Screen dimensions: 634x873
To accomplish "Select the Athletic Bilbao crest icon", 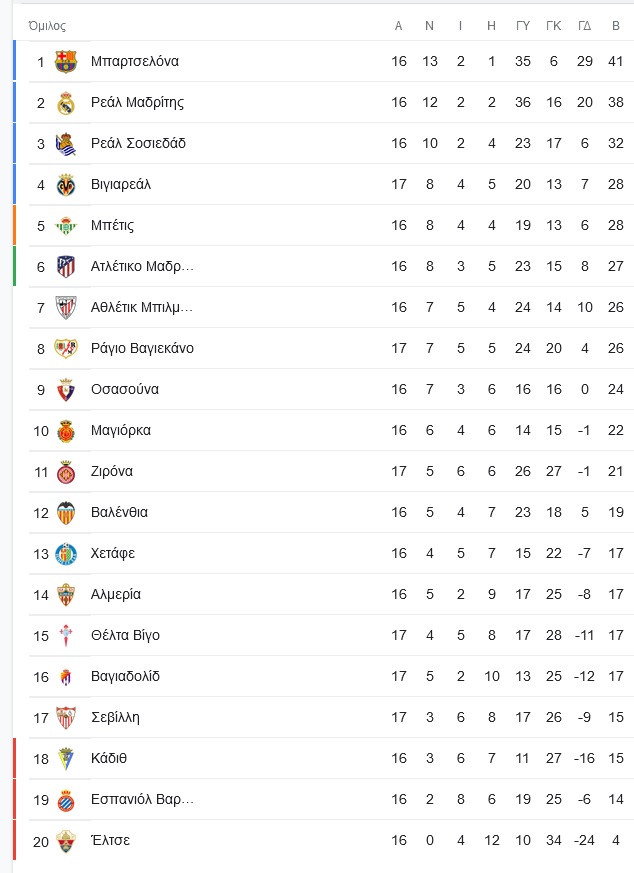I will click(66, 307).
